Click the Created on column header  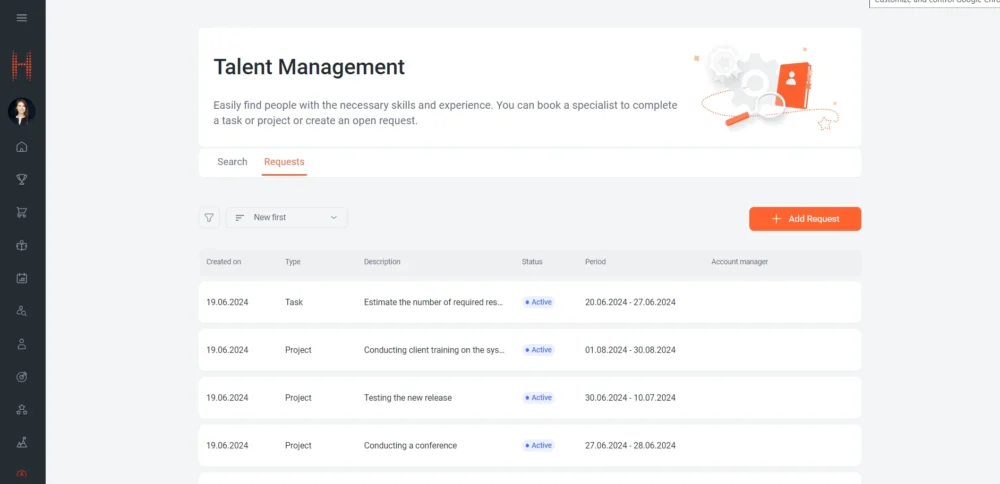point(224,262)
